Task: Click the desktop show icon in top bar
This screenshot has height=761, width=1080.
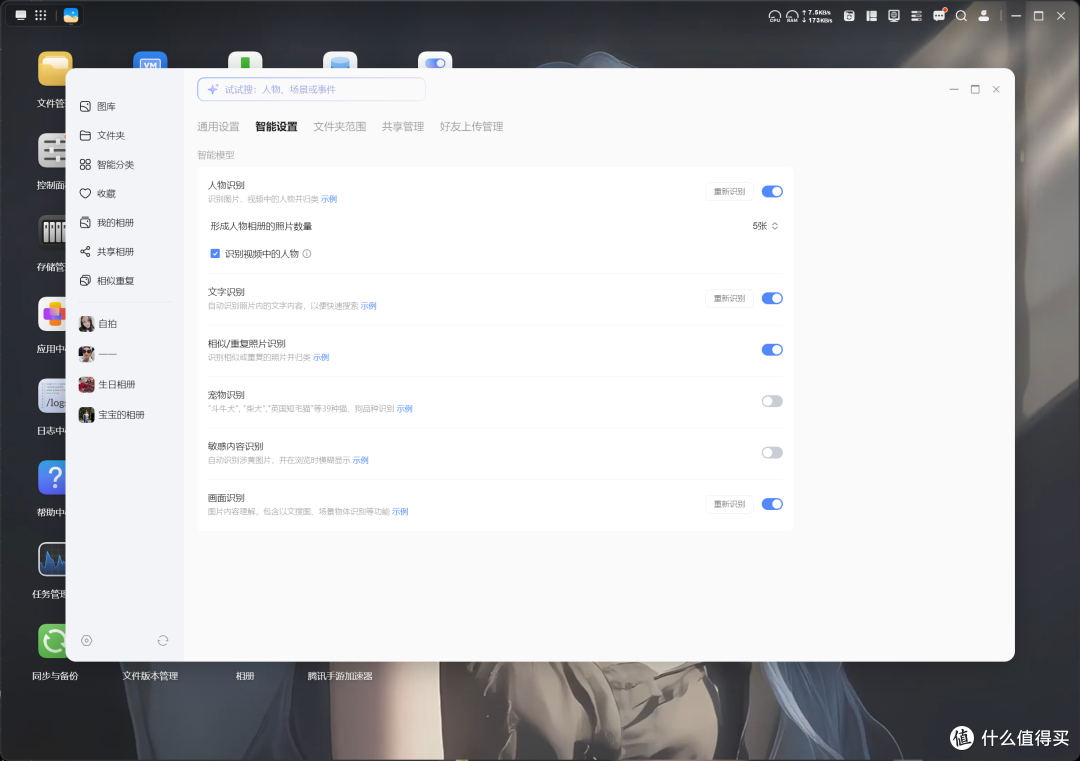Action: (21, 15)
